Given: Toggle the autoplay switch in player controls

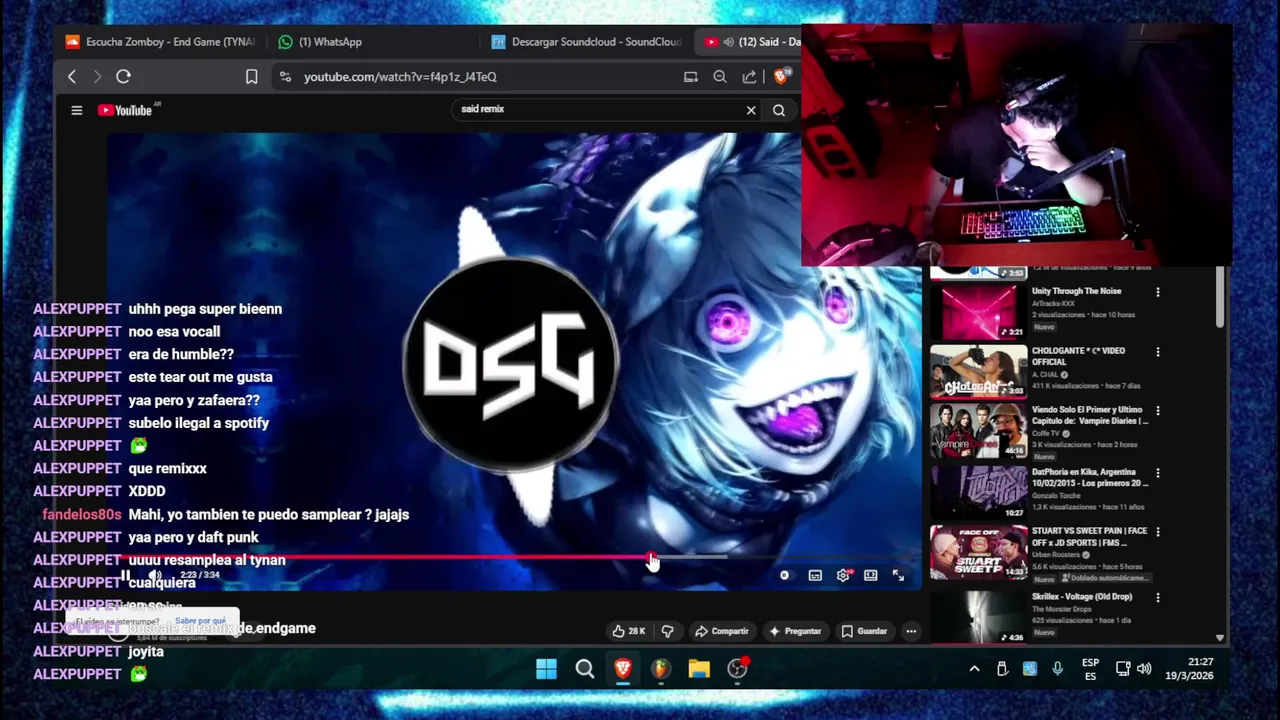Looking at the screenshot, I should coord(785,575).
